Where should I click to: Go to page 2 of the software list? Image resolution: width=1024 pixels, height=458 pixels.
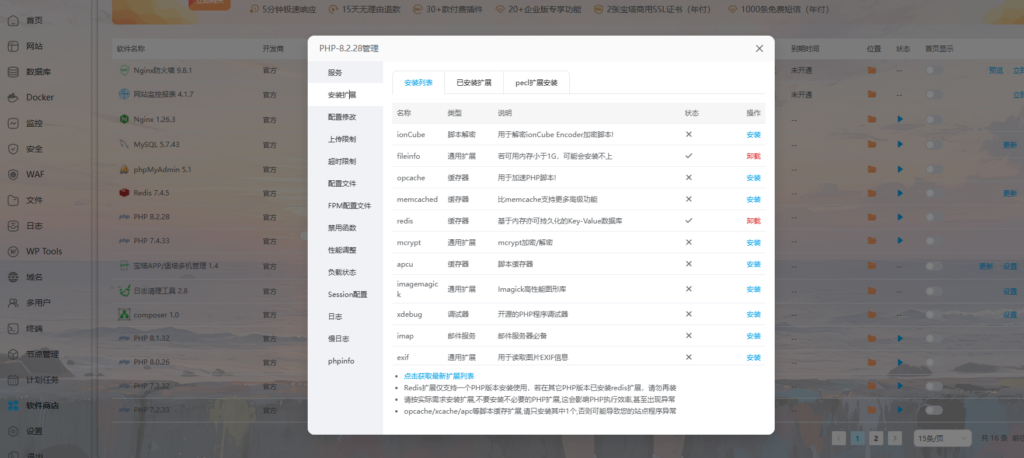pos(875,438)
